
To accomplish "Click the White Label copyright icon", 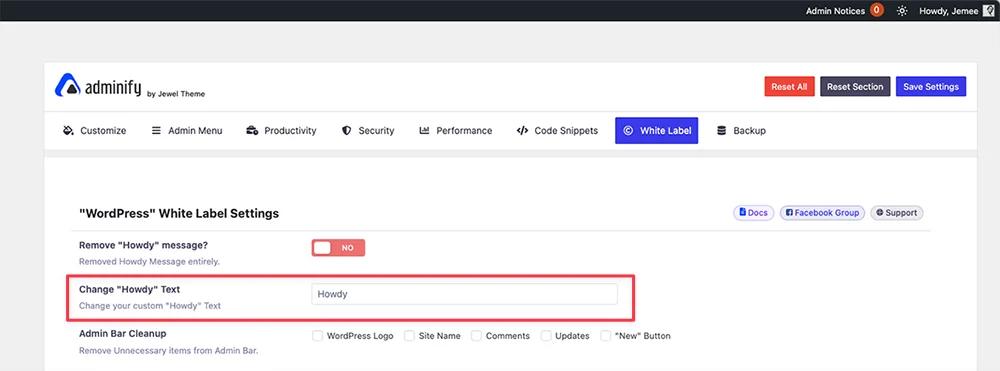I will pyautogui.click(x=628, y=131).
